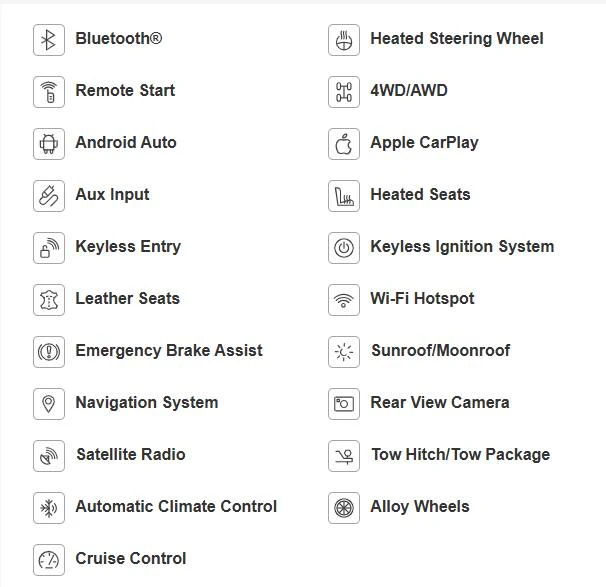Select the Heated Steering Wheel icon
The height and width of the screenshot is (587, 606).
tap(344, 40)
